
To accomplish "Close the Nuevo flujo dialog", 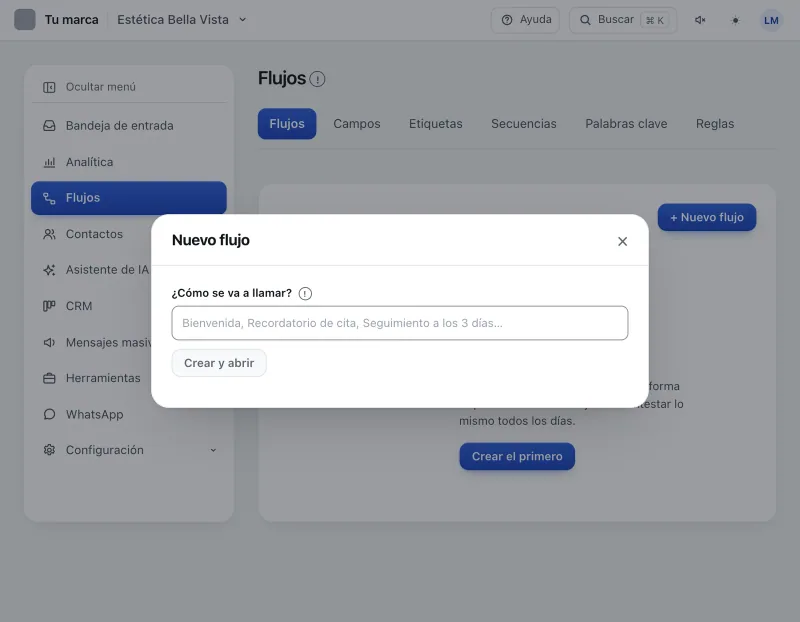I will [x=622, y=241].
